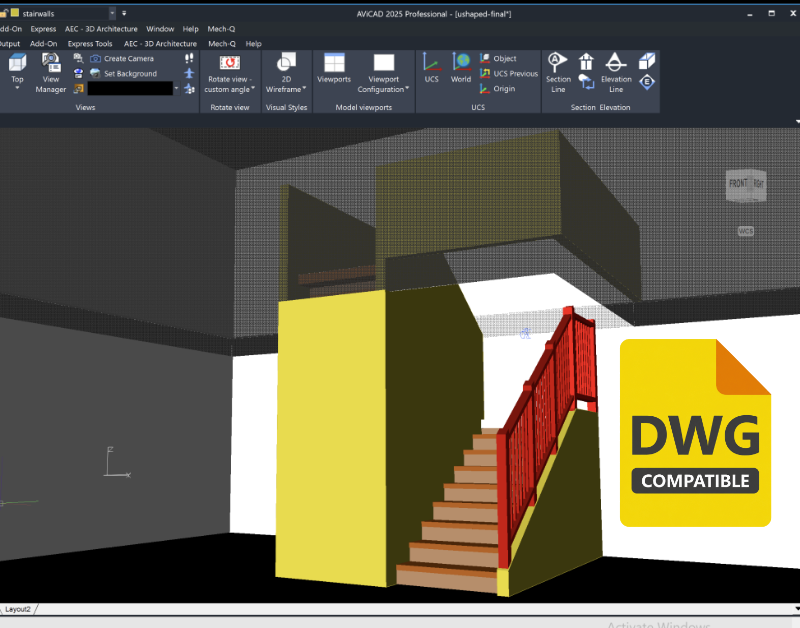800x628 pixels.
Task: Open the stairwalls layer dropdown
Action: (112, 13)
